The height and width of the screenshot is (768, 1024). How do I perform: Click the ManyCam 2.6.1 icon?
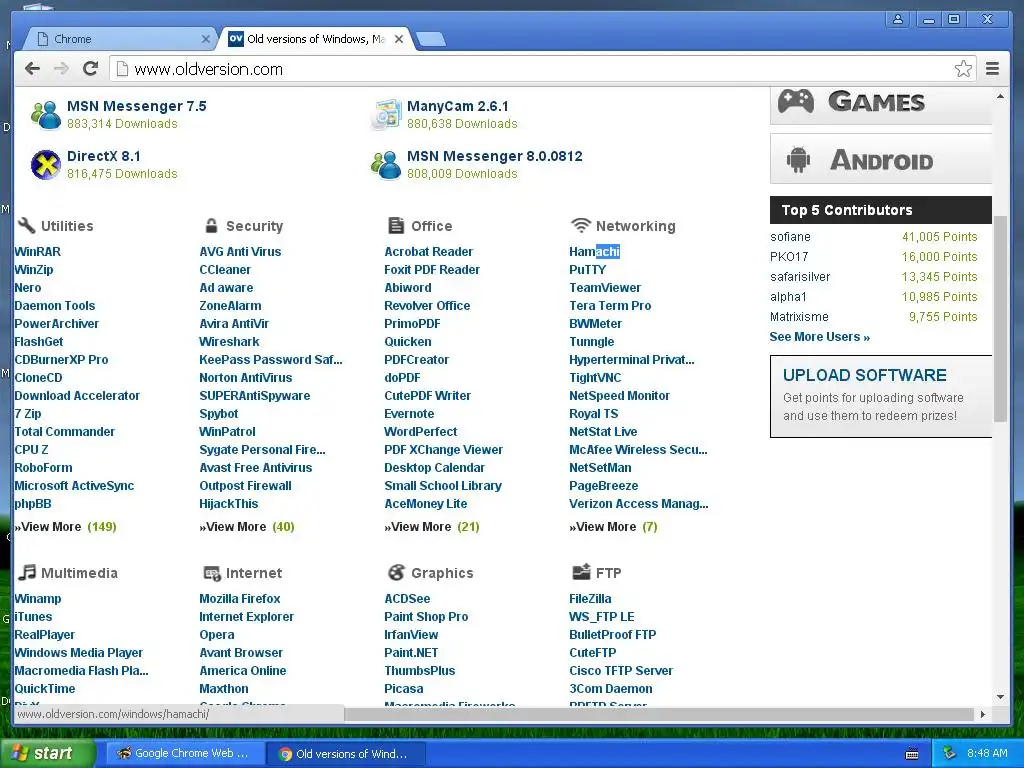coord(386,114)
